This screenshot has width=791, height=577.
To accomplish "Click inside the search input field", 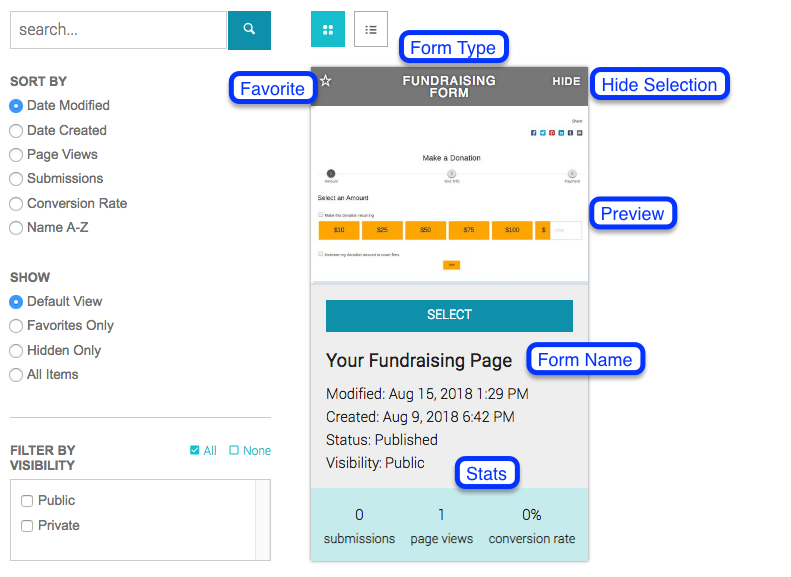I will (118, 30).
